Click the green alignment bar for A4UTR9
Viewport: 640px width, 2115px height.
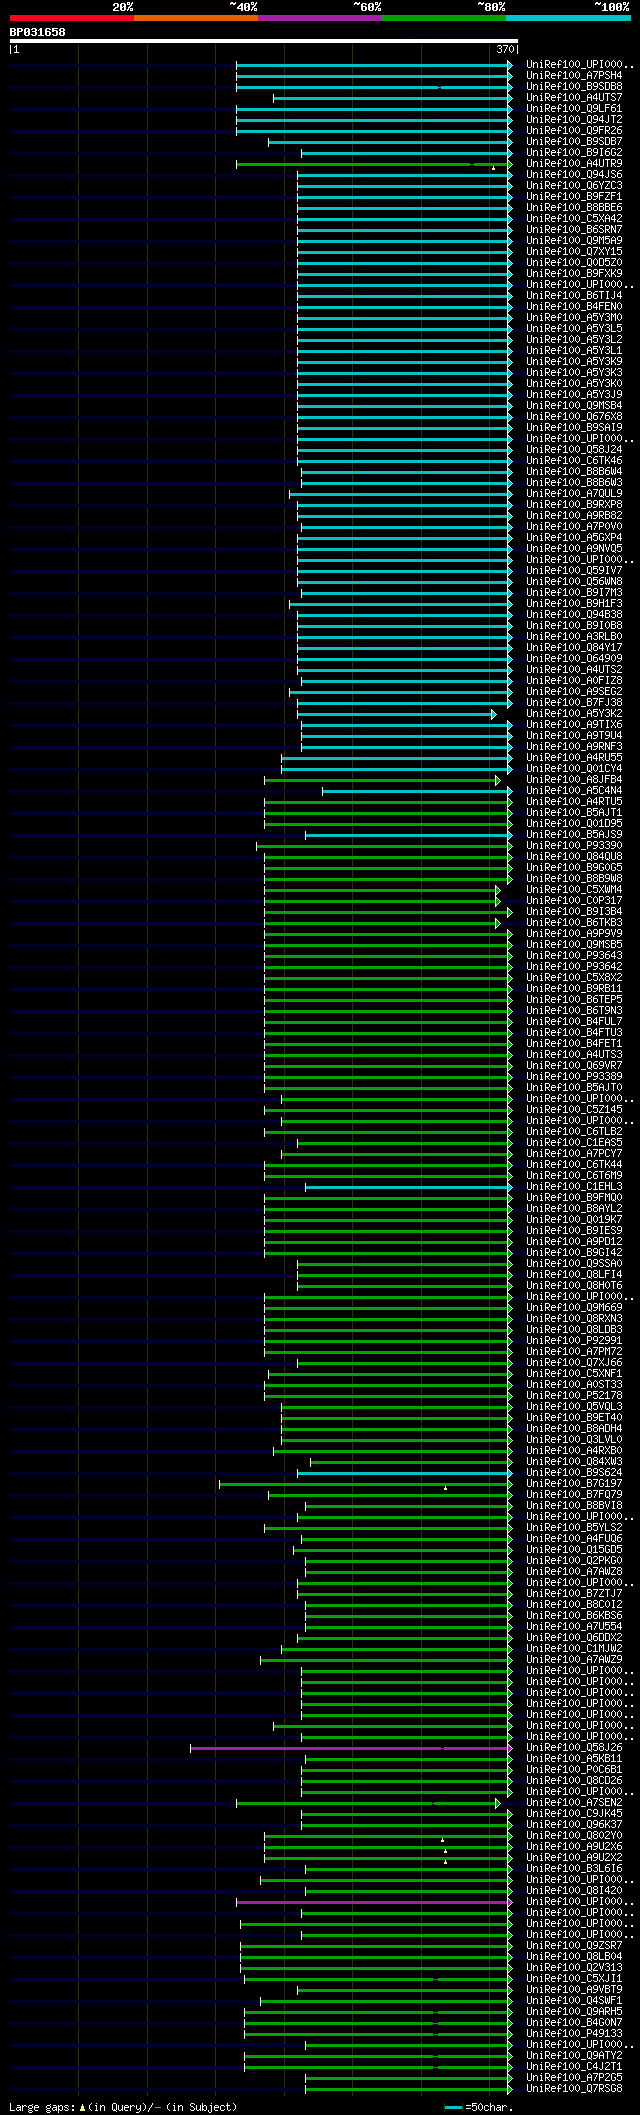coord(374,164)
